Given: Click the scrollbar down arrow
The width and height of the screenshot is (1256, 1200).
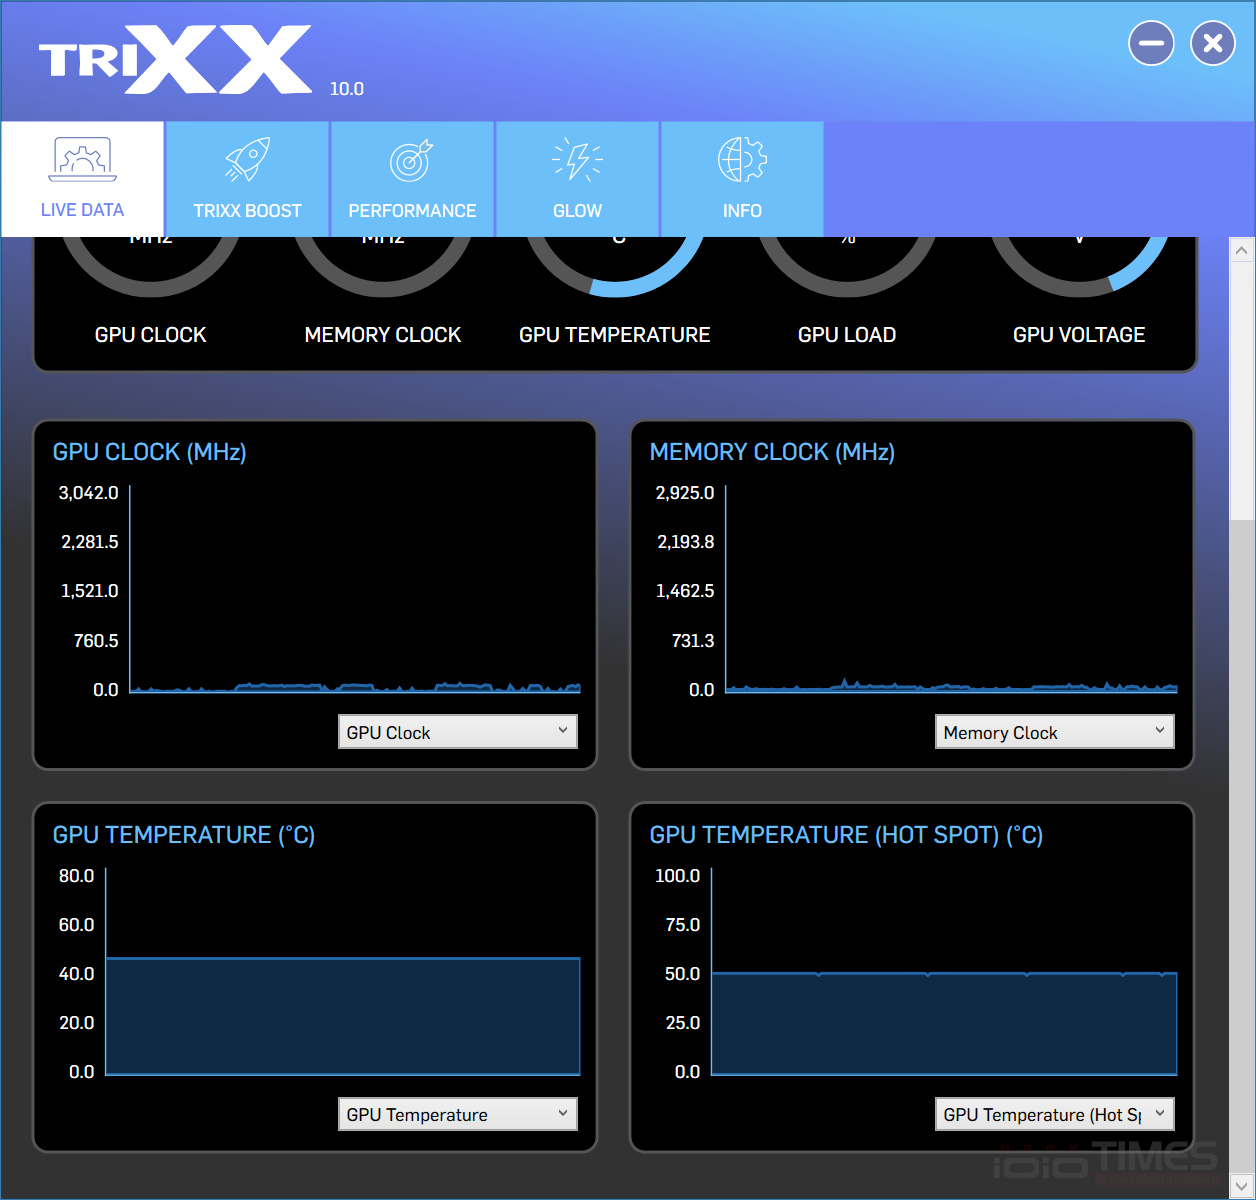Looking at the screenshot, I should coord(1242,1186).
